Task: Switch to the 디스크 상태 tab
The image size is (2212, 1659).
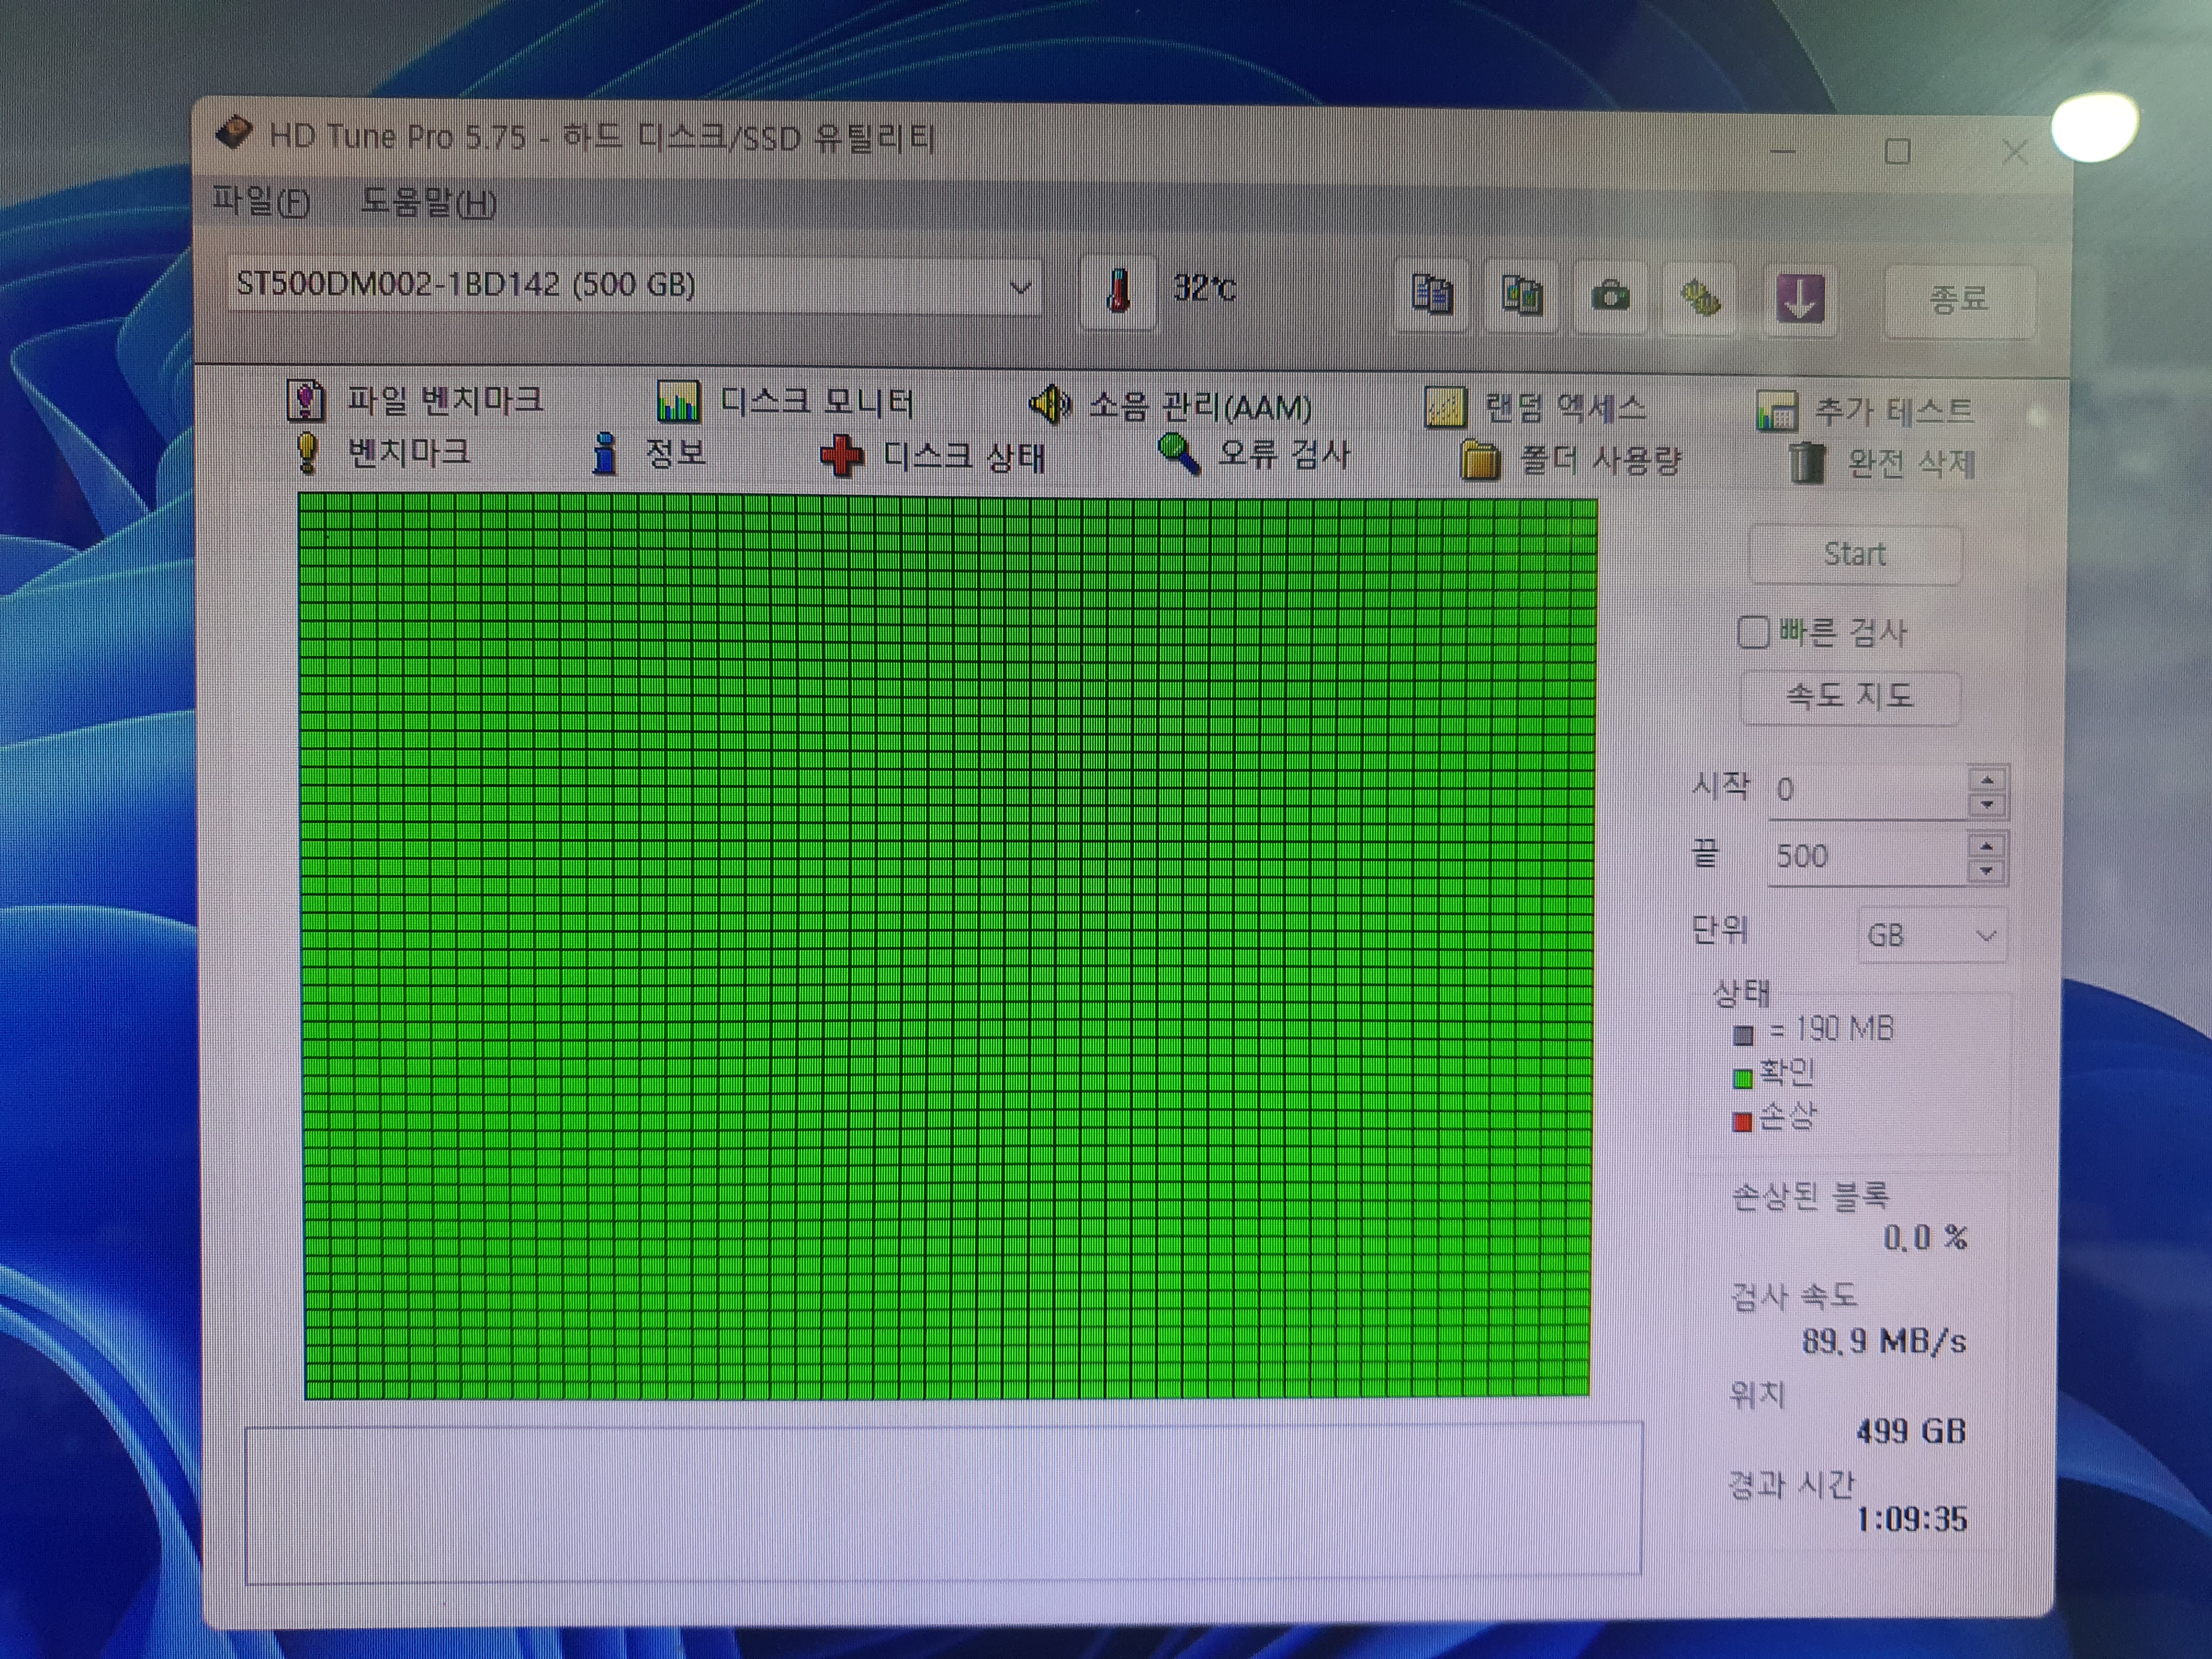Action: pyautogui.click(x=933, y=456)
